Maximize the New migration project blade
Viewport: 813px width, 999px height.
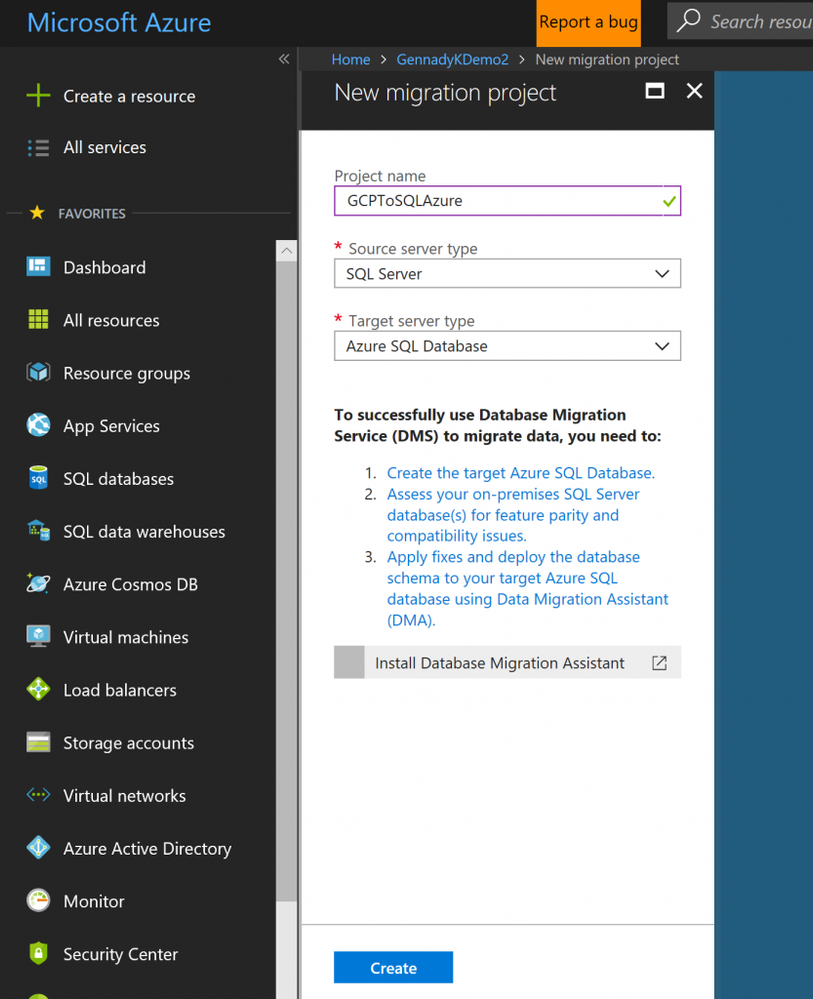point(655,91)
